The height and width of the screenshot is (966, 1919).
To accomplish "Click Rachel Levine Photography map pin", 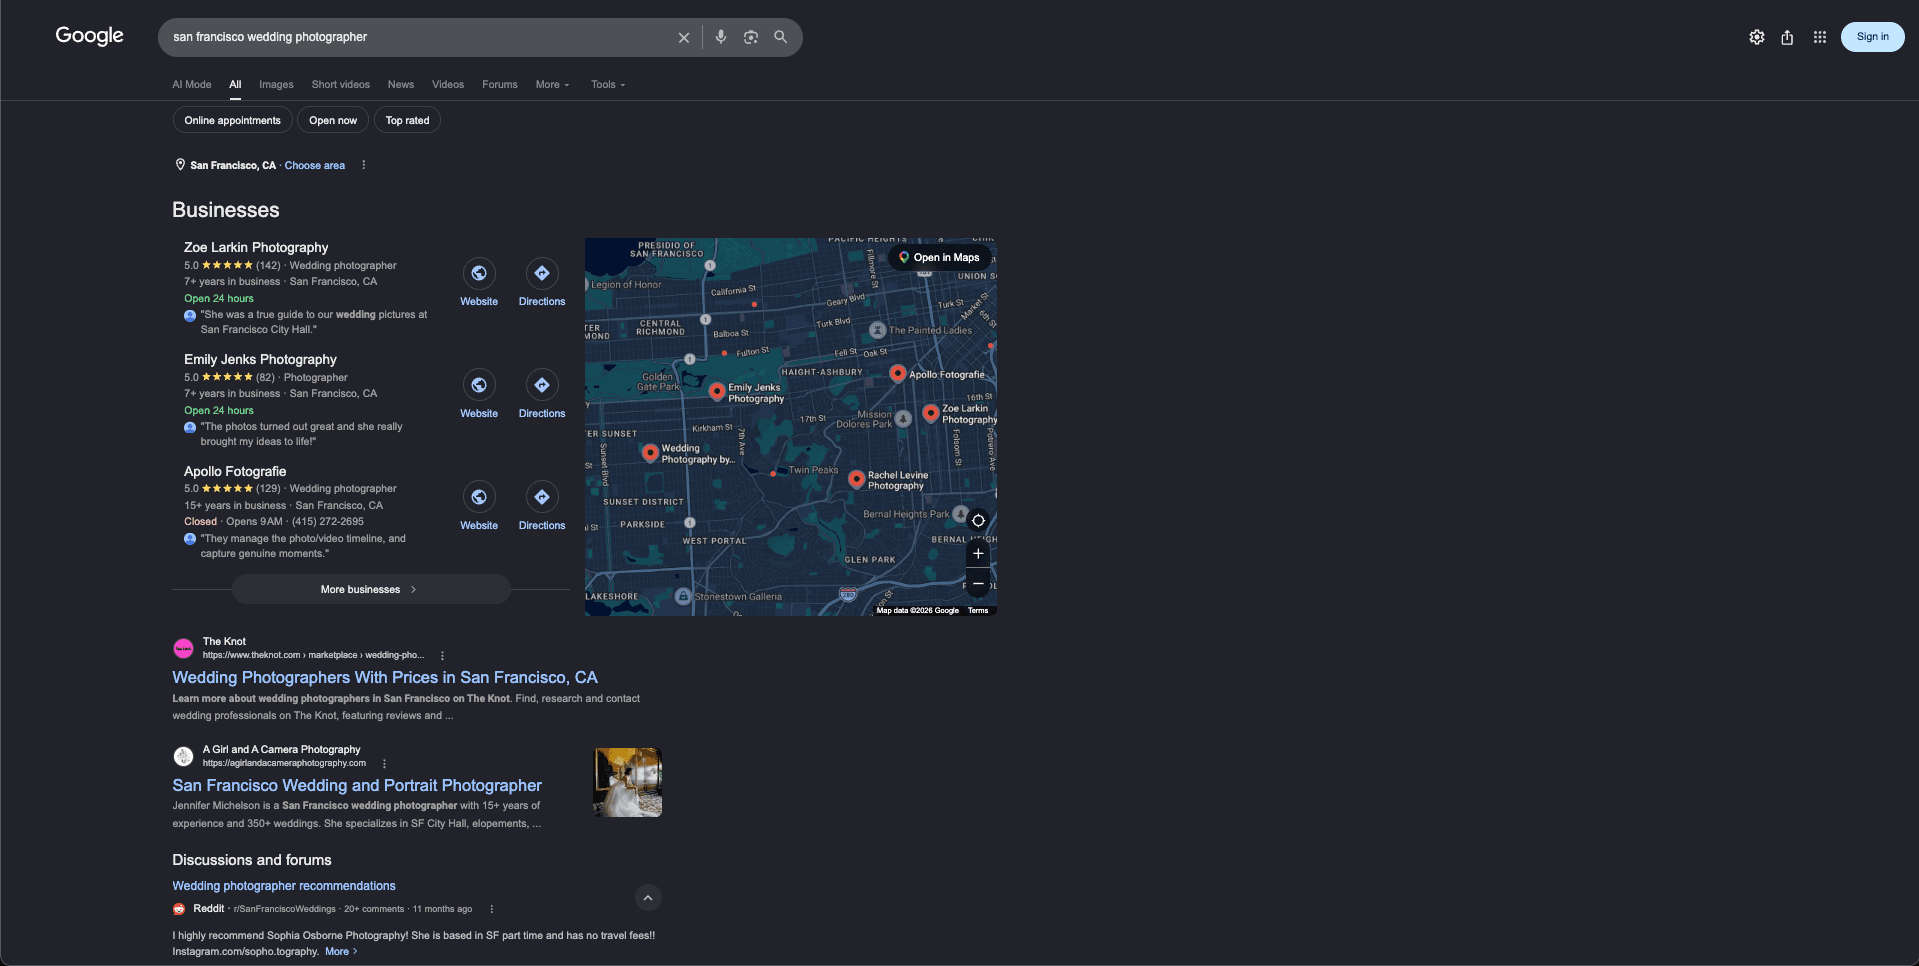I will [x=856, y=479].
